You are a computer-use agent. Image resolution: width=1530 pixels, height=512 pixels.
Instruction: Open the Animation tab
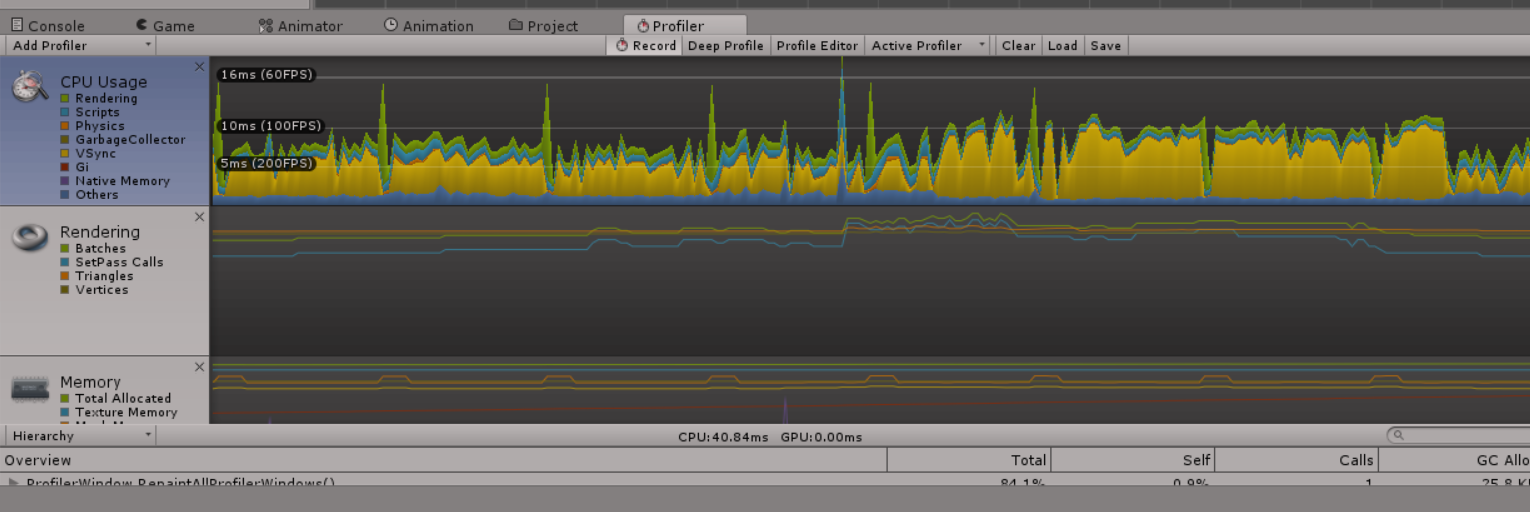[428, 26]
